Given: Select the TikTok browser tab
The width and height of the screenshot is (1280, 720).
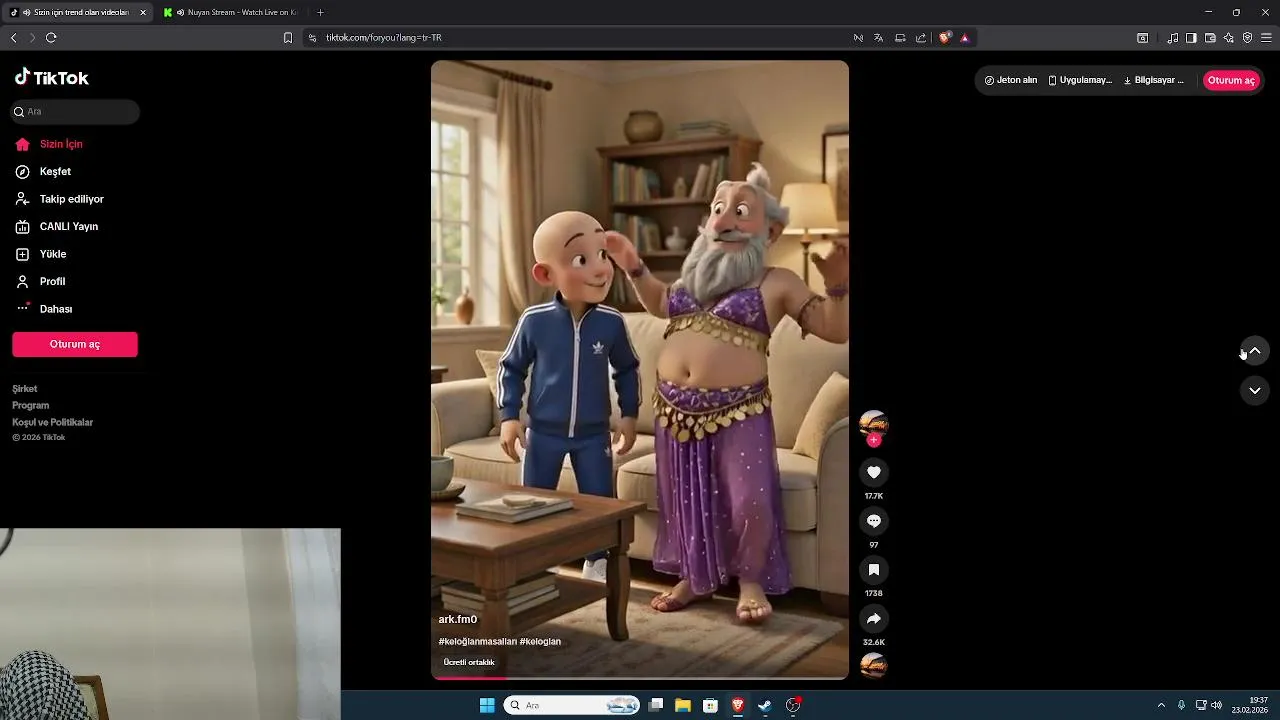Looking at the screenshot, I should [78, 12].
